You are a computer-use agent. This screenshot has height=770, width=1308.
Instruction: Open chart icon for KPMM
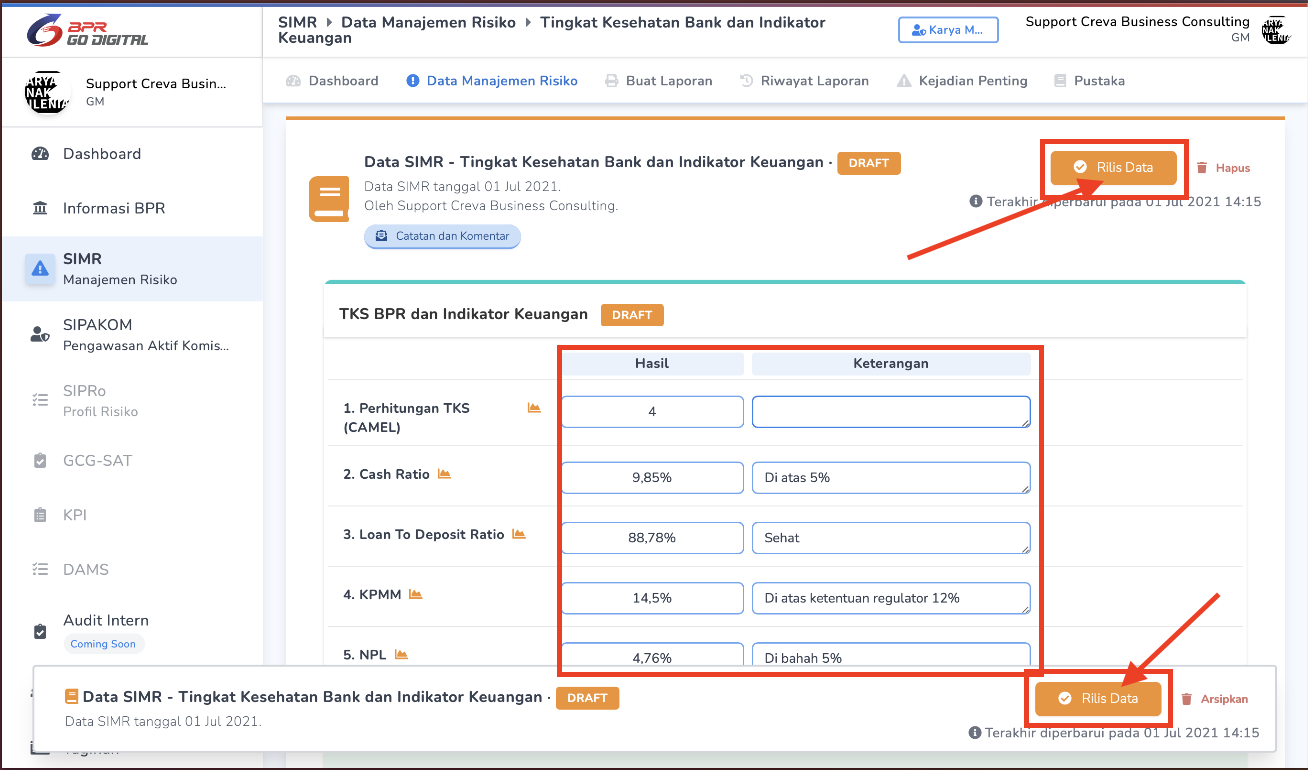[415, 594]
